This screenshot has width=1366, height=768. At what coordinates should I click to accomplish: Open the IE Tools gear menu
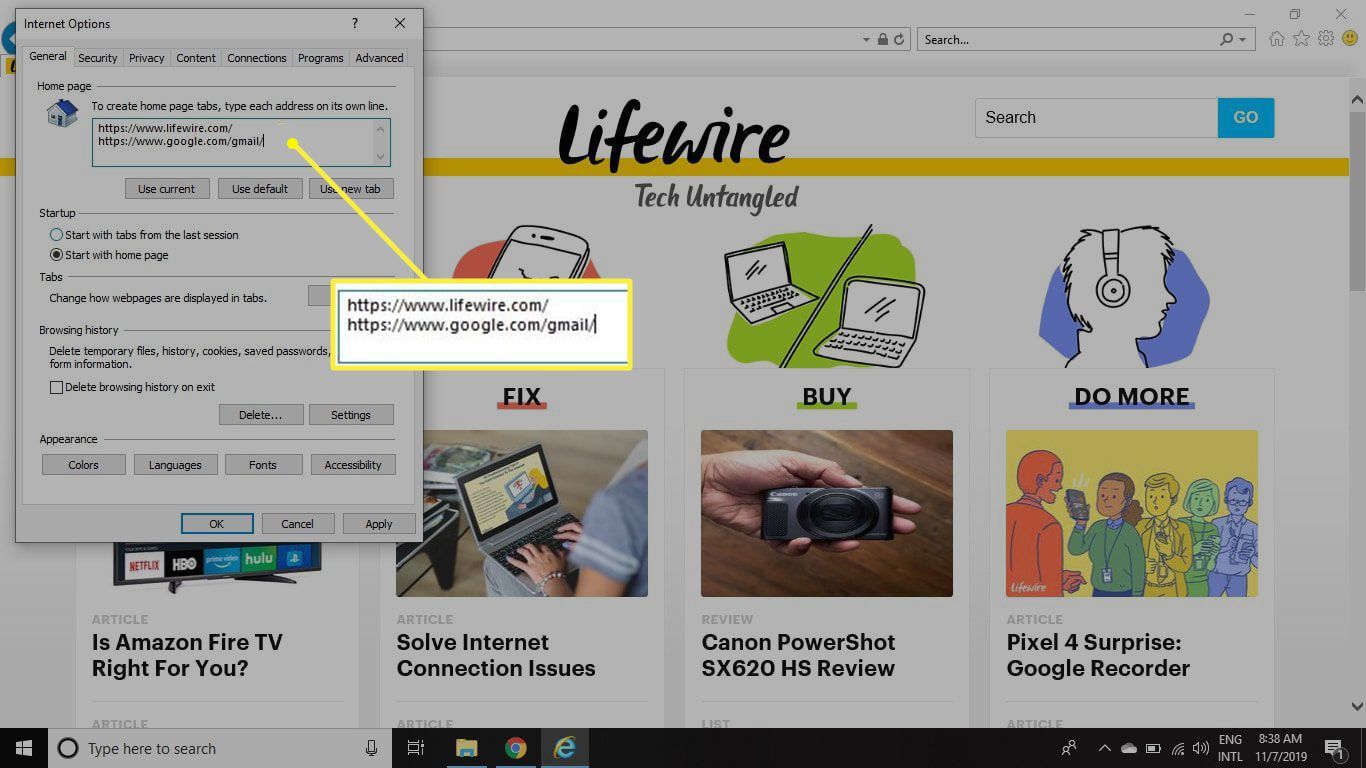[x=1326, y=39]
